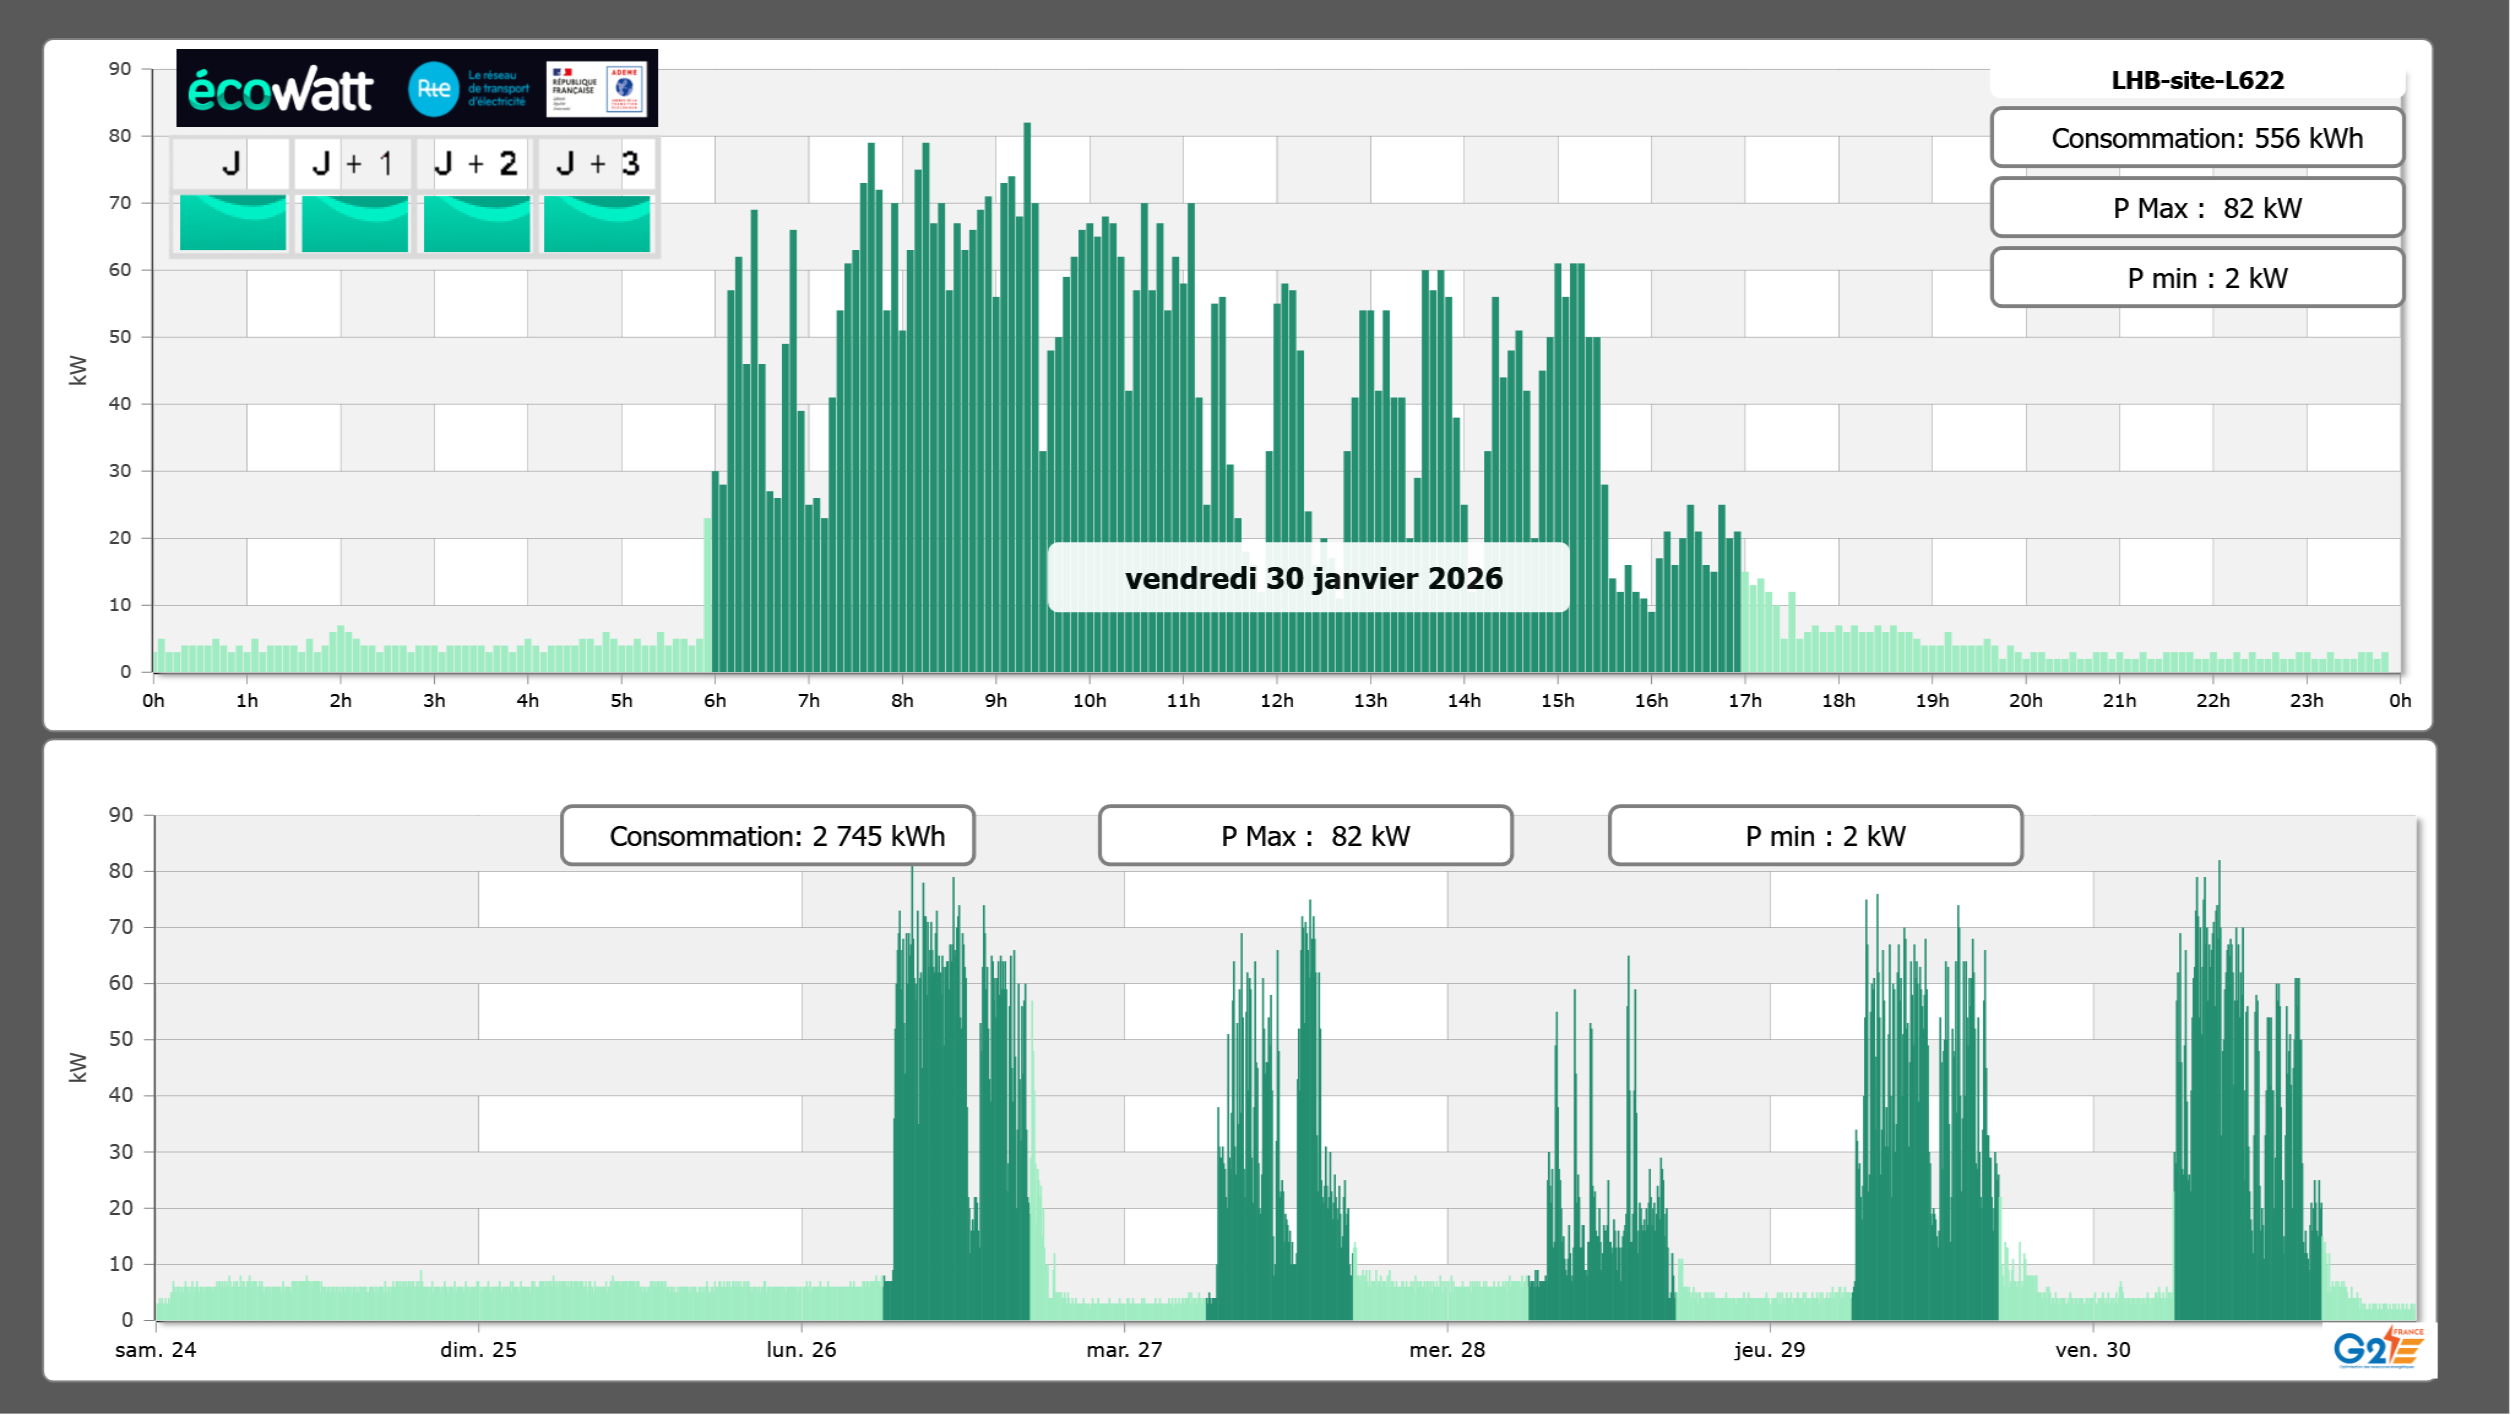Click the weekly chart's P Max : 82 kW box

coord(1305,836)
